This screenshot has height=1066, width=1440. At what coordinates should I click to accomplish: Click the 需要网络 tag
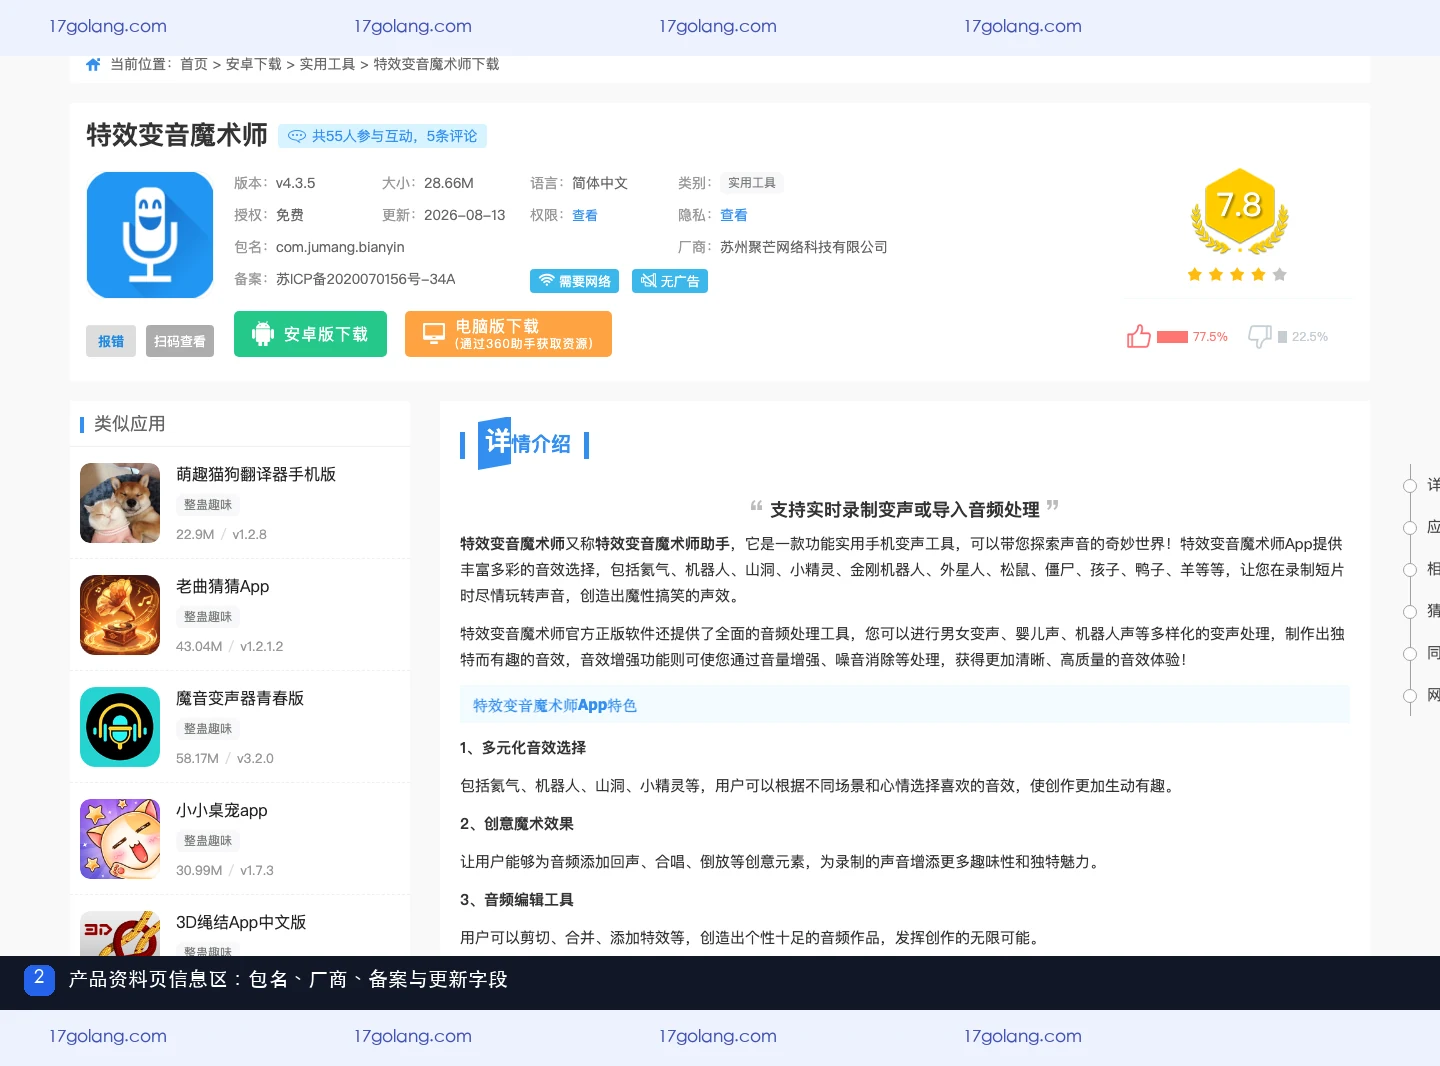(575, 281)
